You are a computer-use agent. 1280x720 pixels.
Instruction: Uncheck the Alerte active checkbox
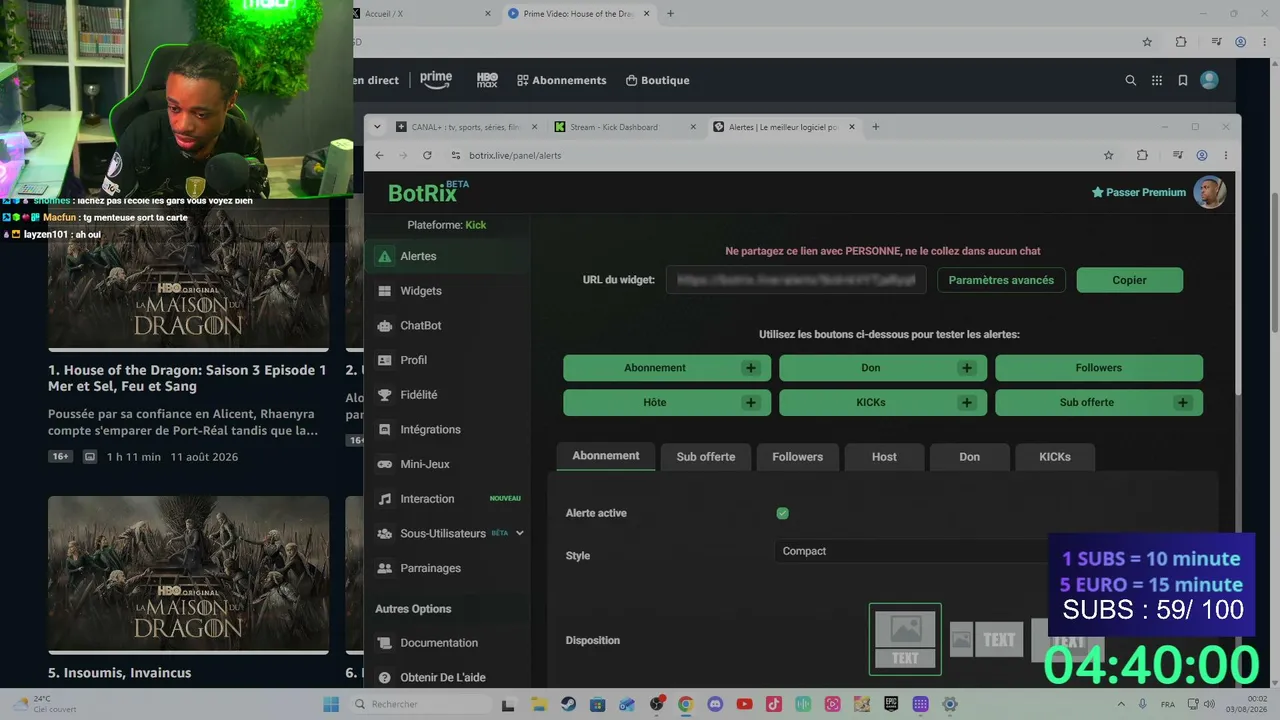click(x=782, y=513)
